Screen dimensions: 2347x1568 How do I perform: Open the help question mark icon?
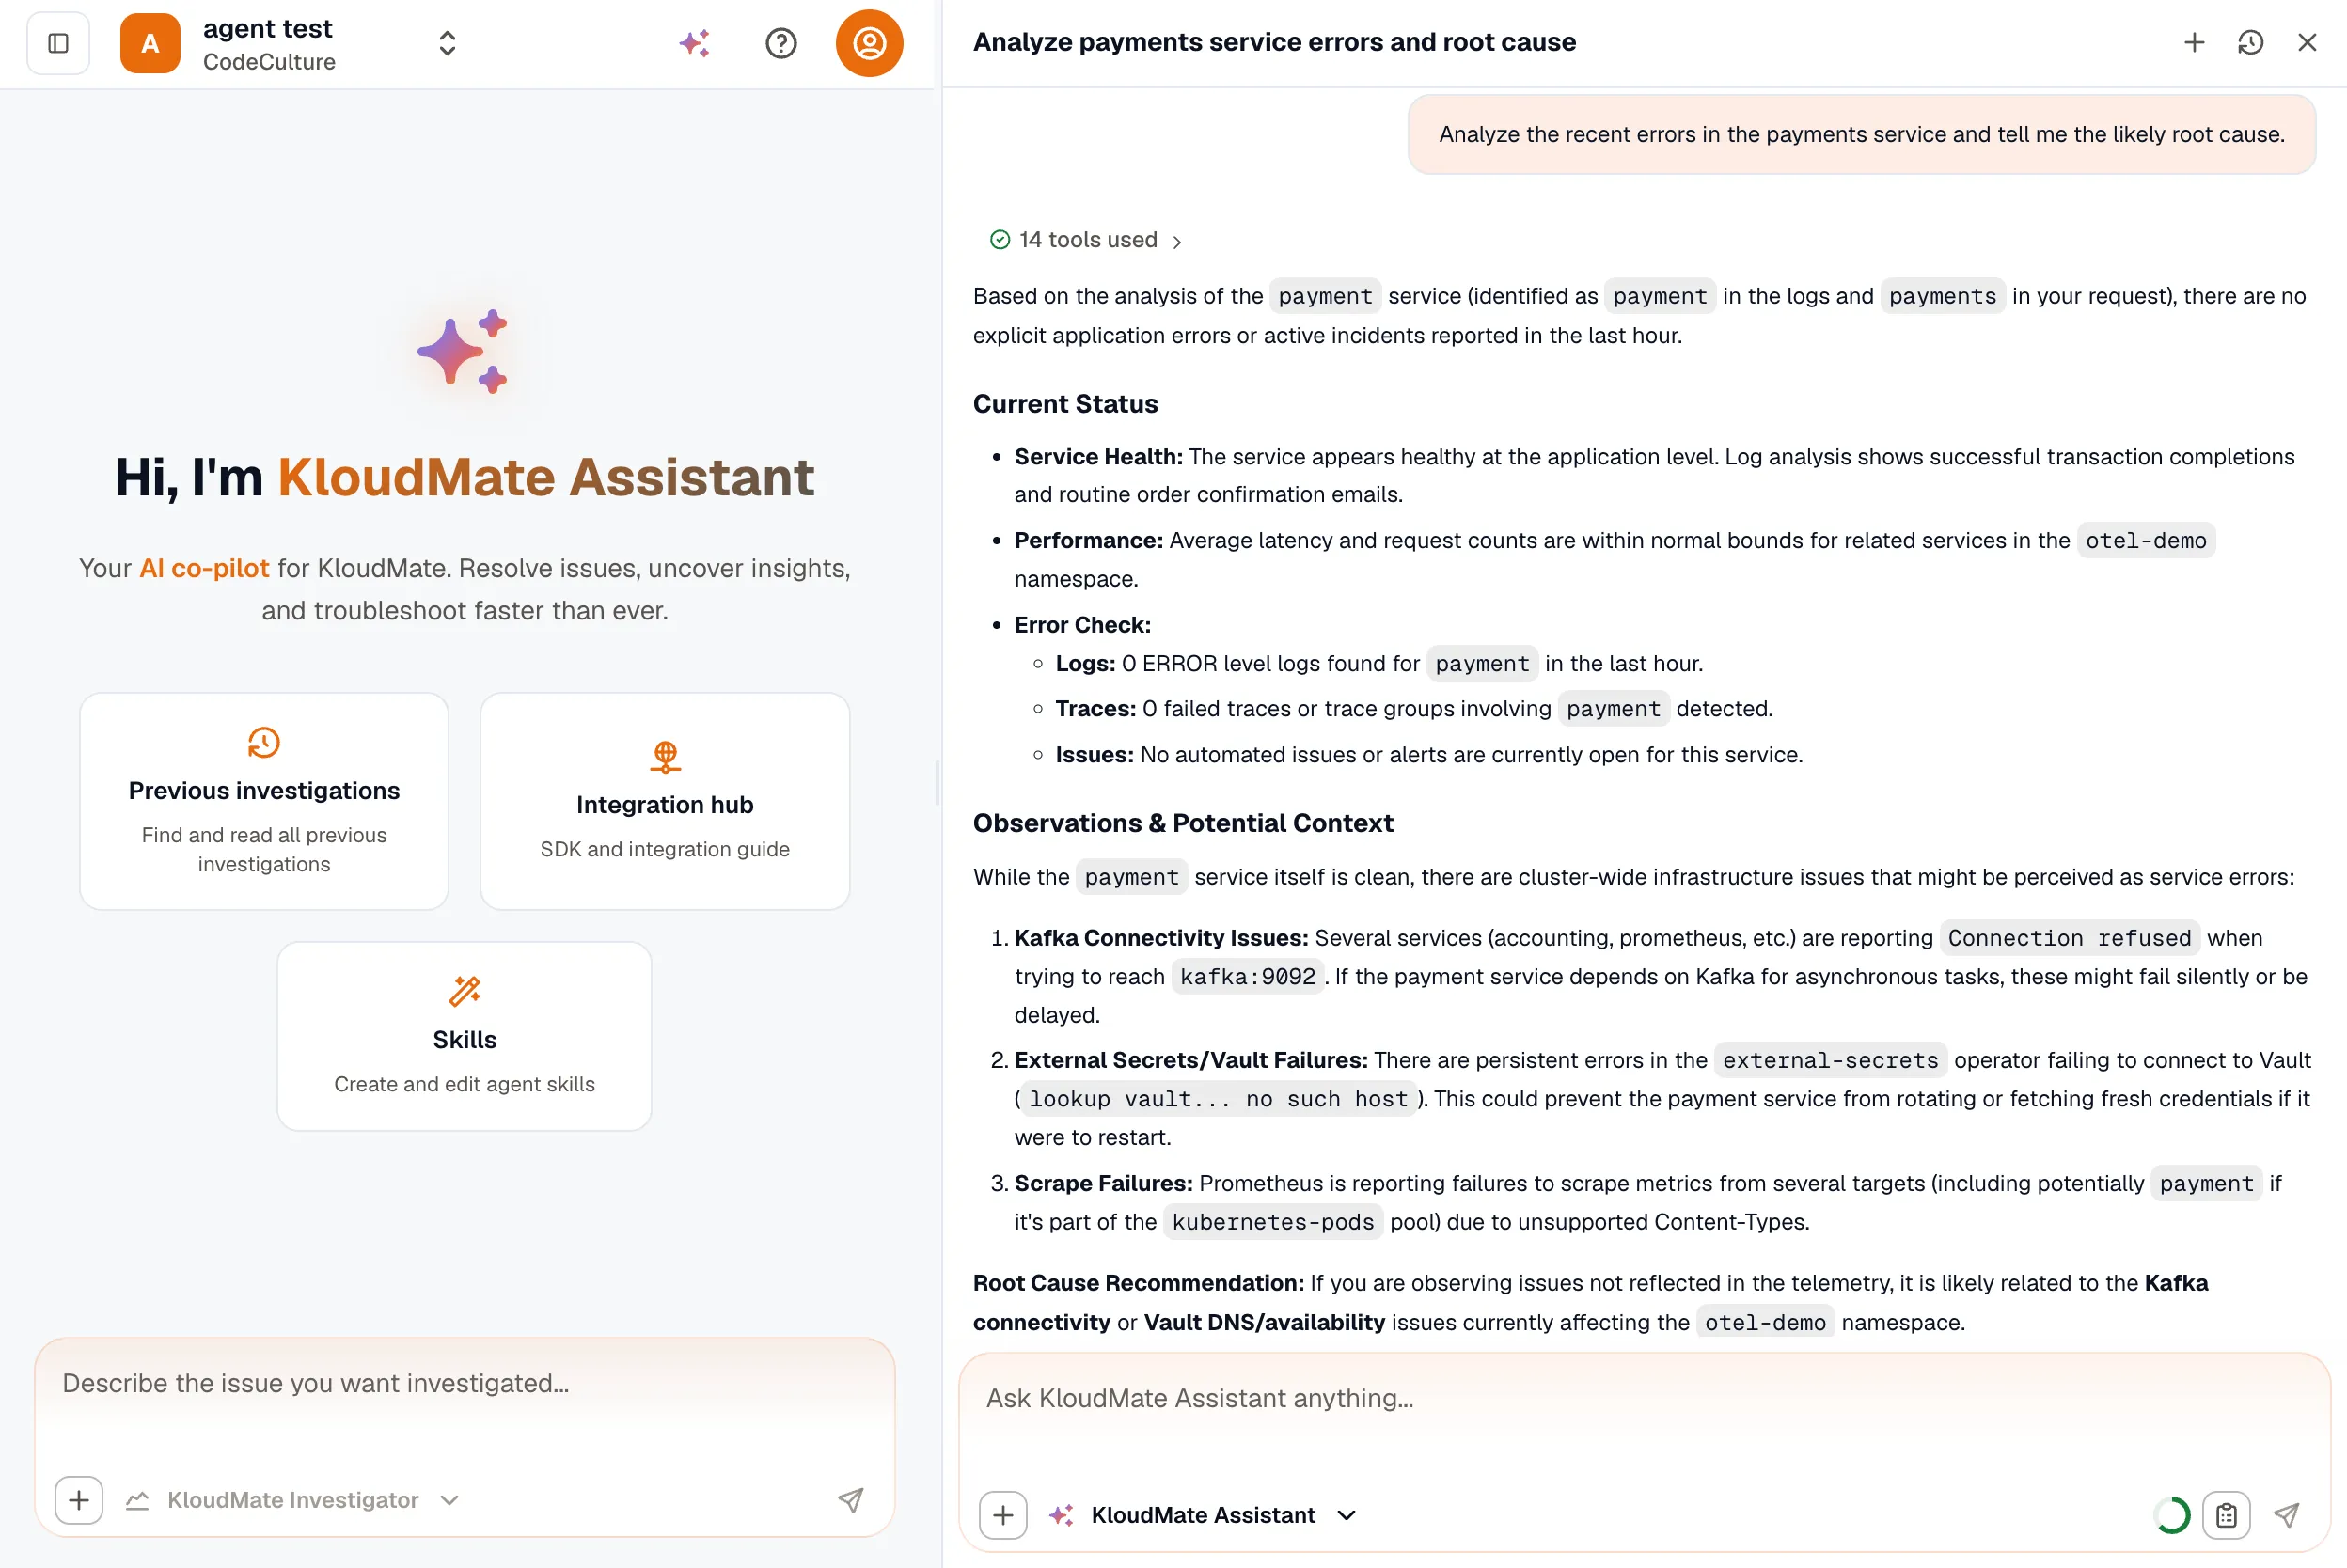[781, 43]
